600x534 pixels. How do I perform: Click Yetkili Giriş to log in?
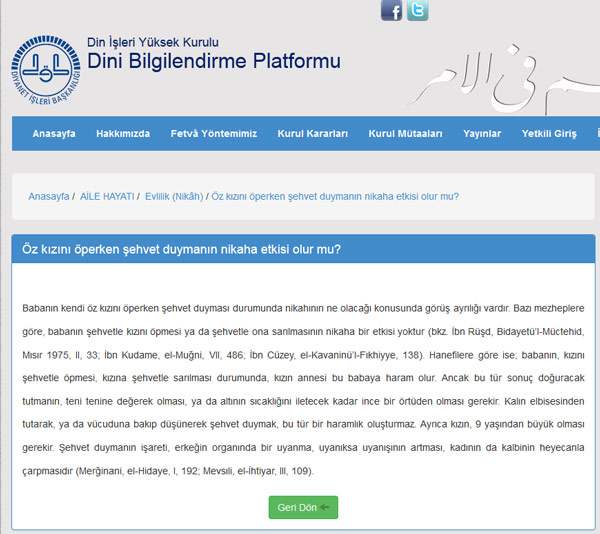549,134
